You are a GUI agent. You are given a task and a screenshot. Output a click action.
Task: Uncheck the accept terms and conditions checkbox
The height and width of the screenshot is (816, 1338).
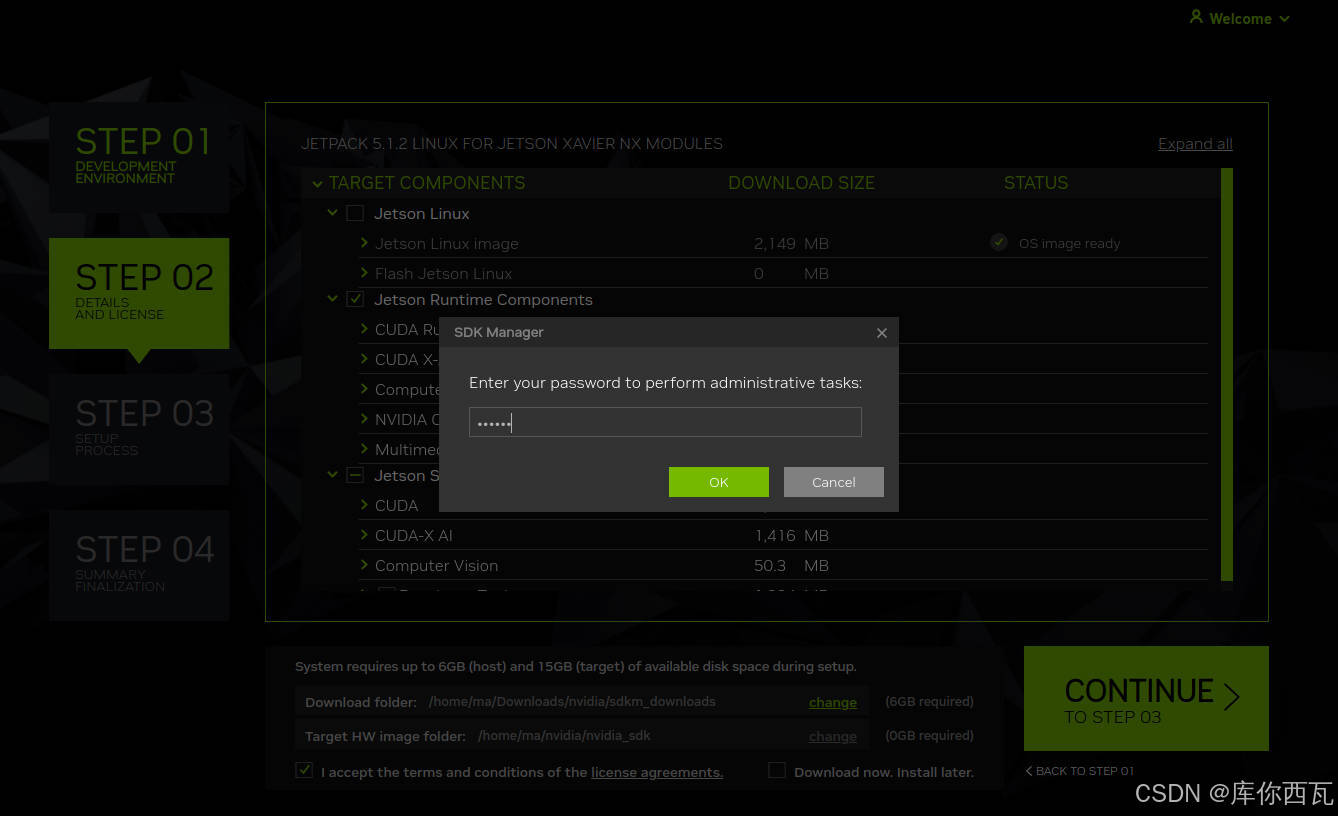(x=304, y=771)
